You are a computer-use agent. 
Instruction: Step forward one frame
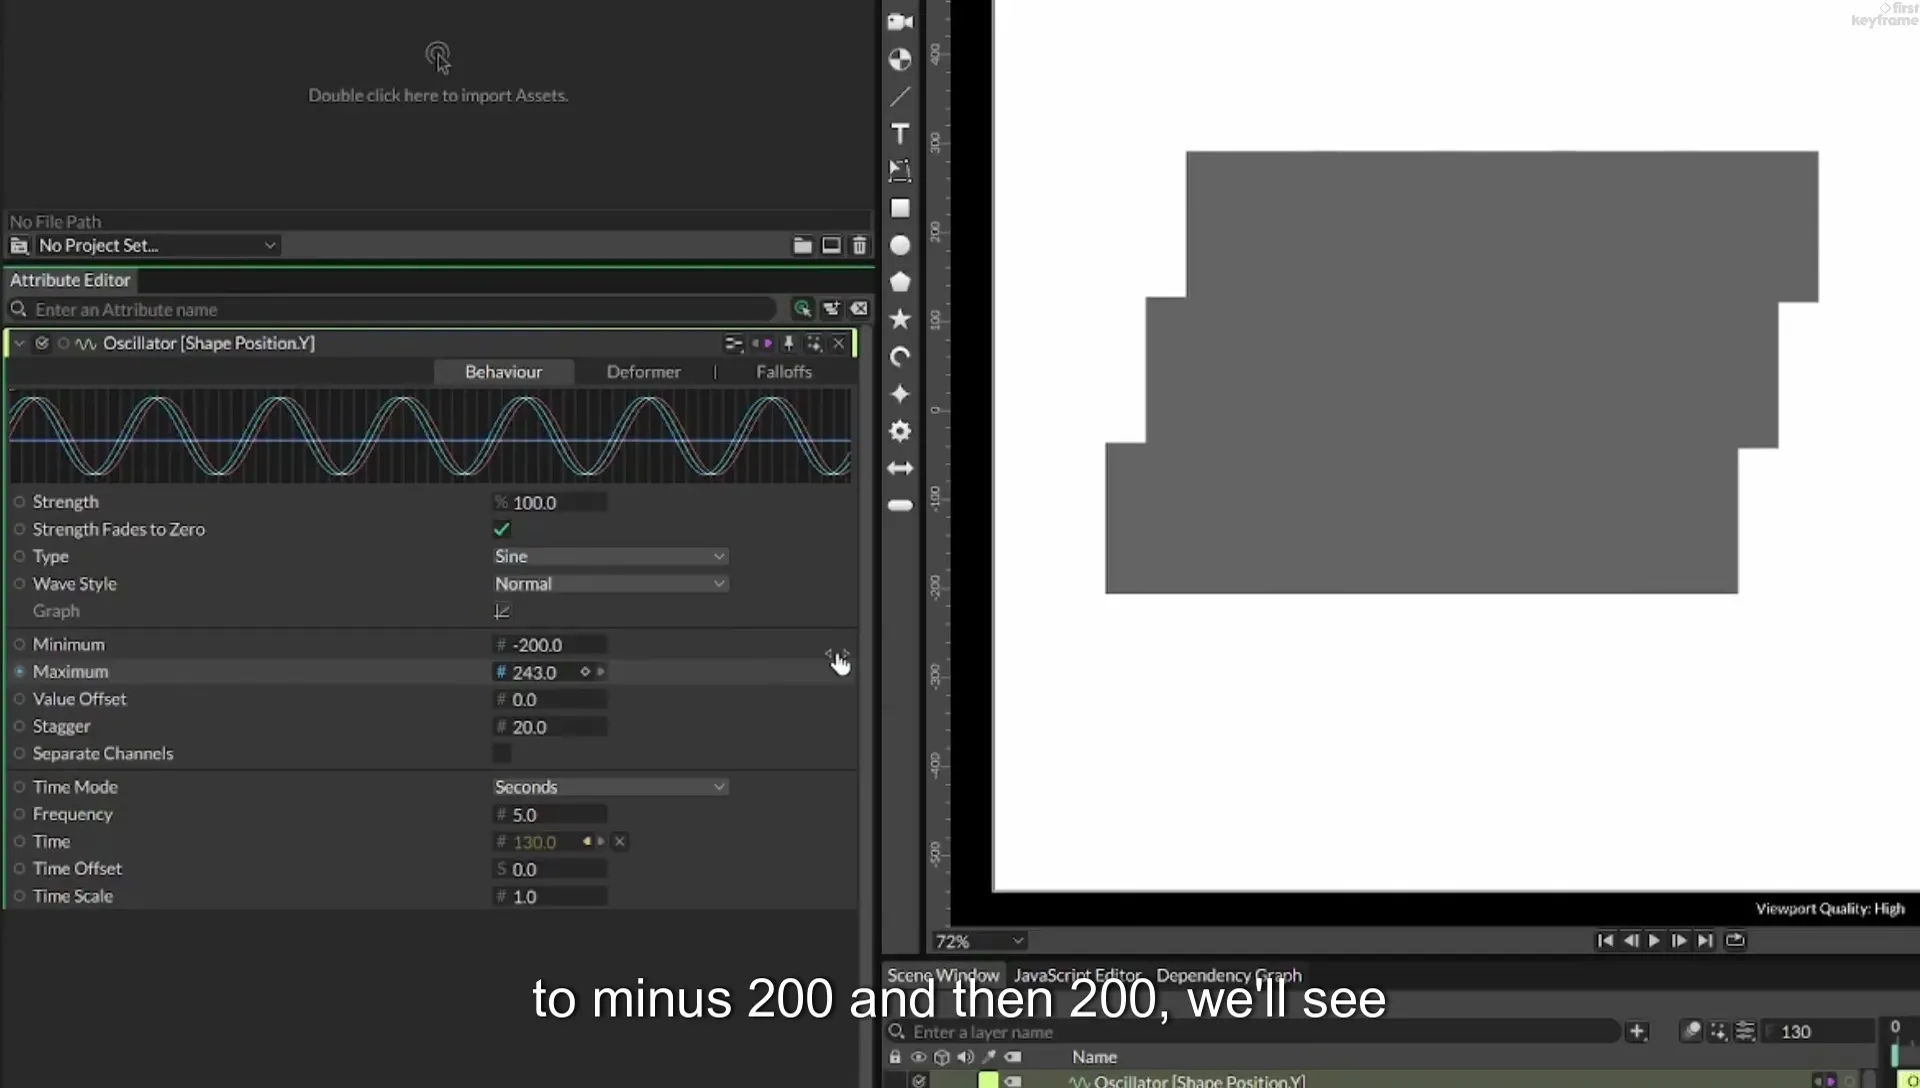tap(1679, 940)
